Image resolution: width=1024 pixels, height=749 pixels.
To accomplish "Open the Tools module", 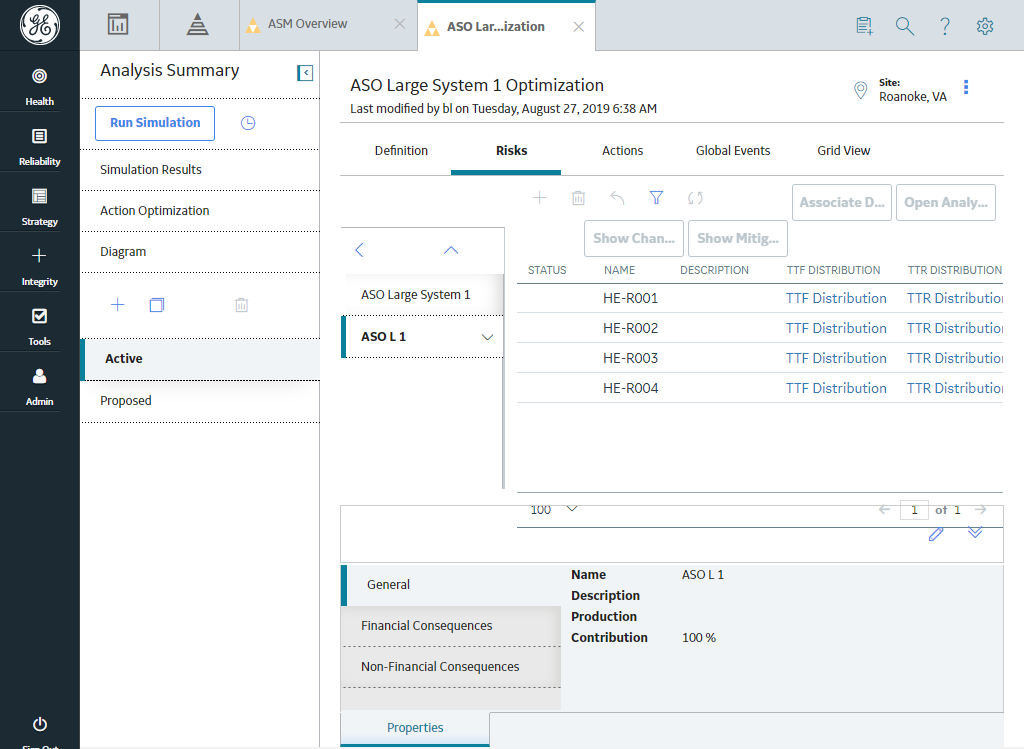I will (39, 327).
